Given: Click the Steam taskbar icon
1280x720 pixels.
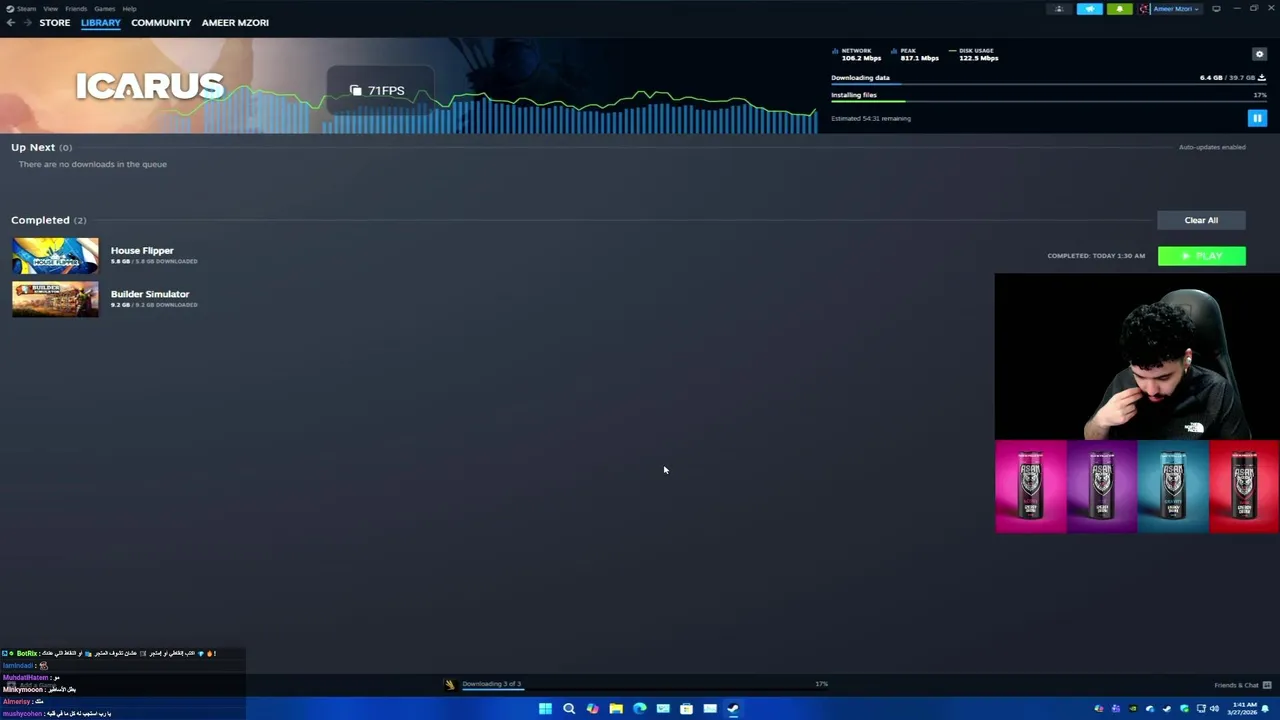Looking at the screenshot, I should 733,709.
